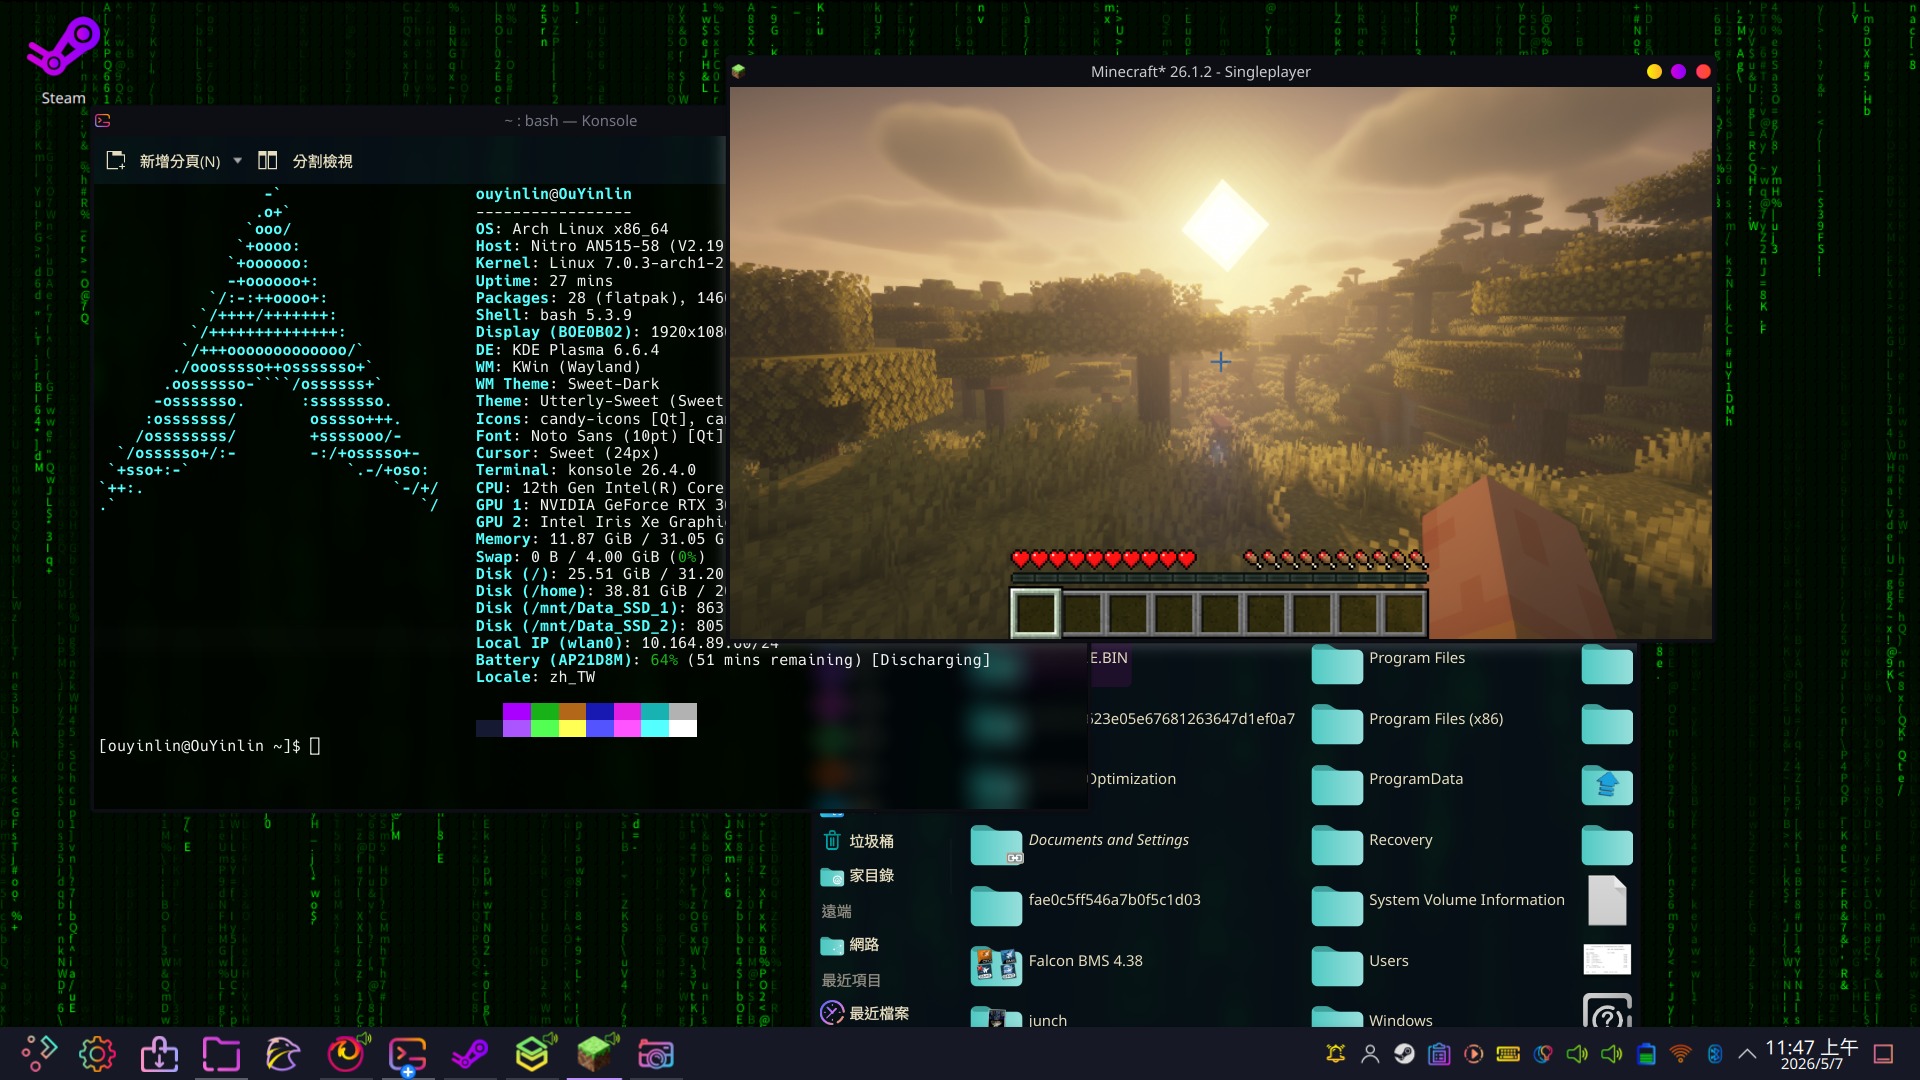The image size is (1920, 1080).
Task: Open the user account tray icon
Action: click(x=1370, y=1054)
